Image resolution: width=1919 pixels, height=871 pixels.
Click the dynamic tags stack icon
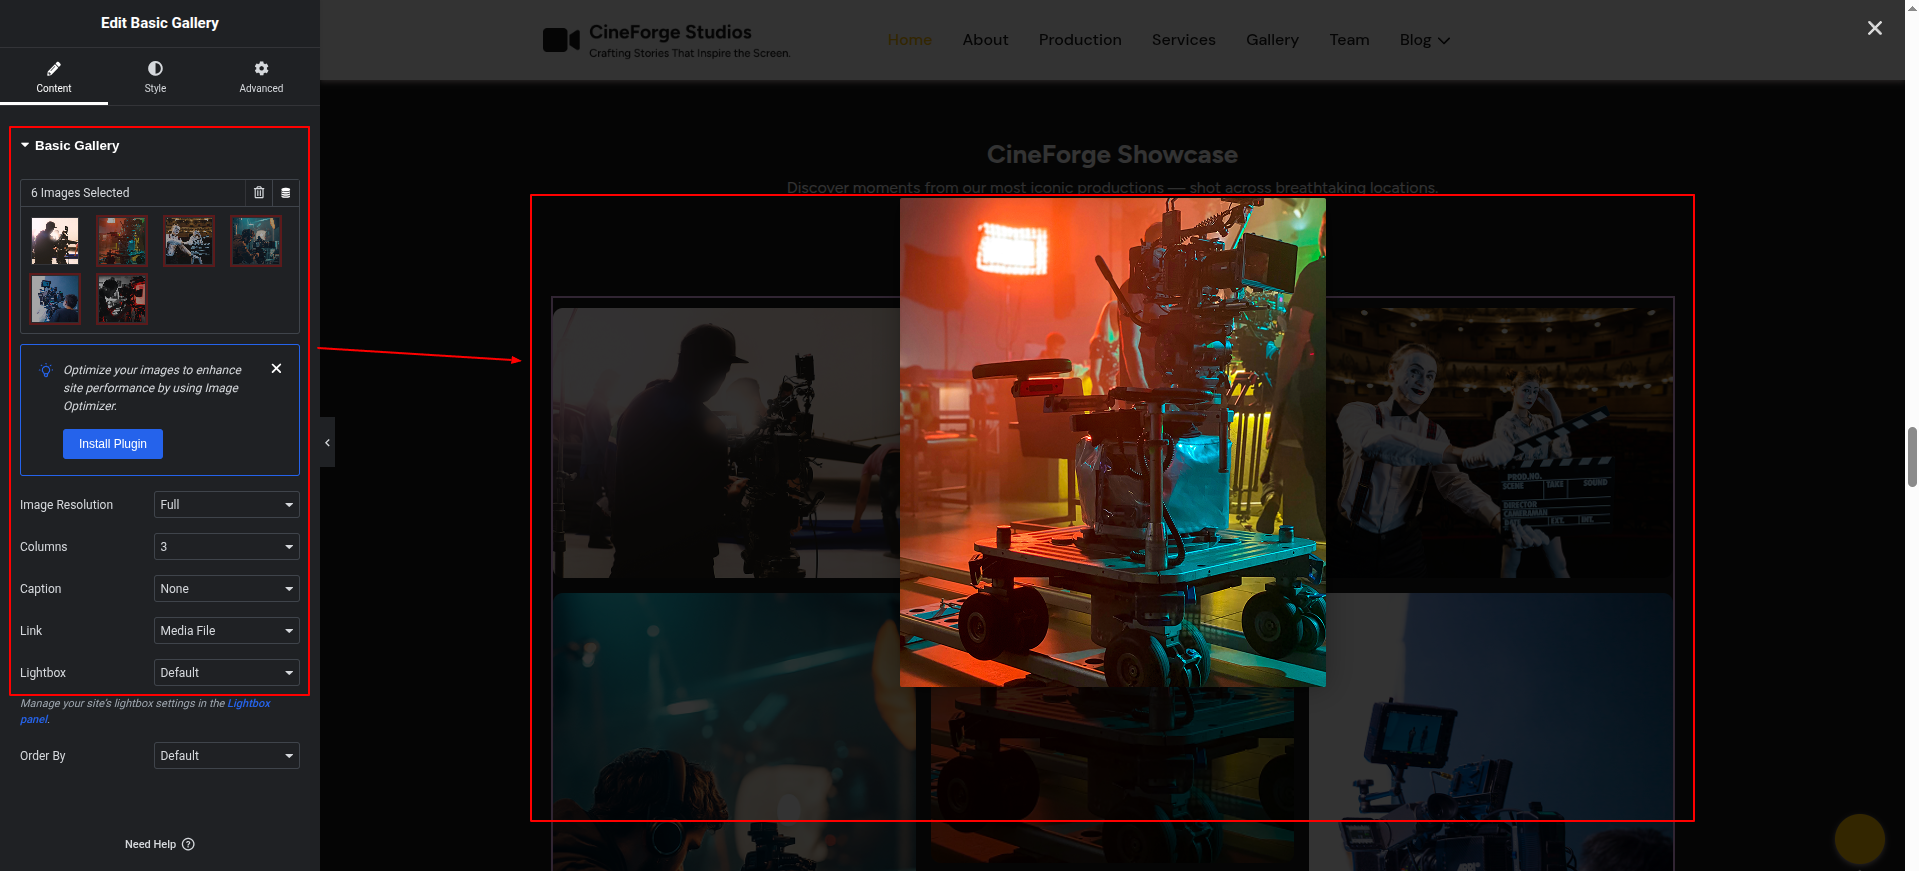286,193
